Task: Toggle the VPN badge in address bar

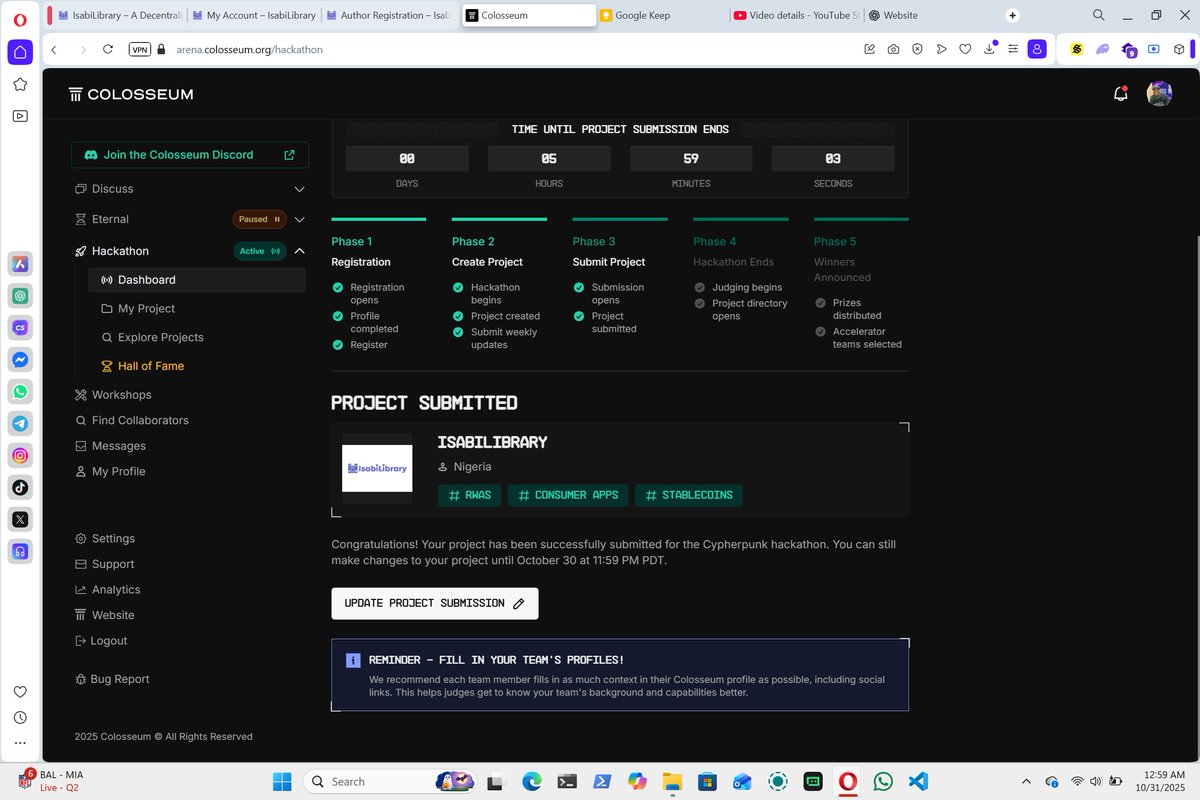Action: [139, 49]
